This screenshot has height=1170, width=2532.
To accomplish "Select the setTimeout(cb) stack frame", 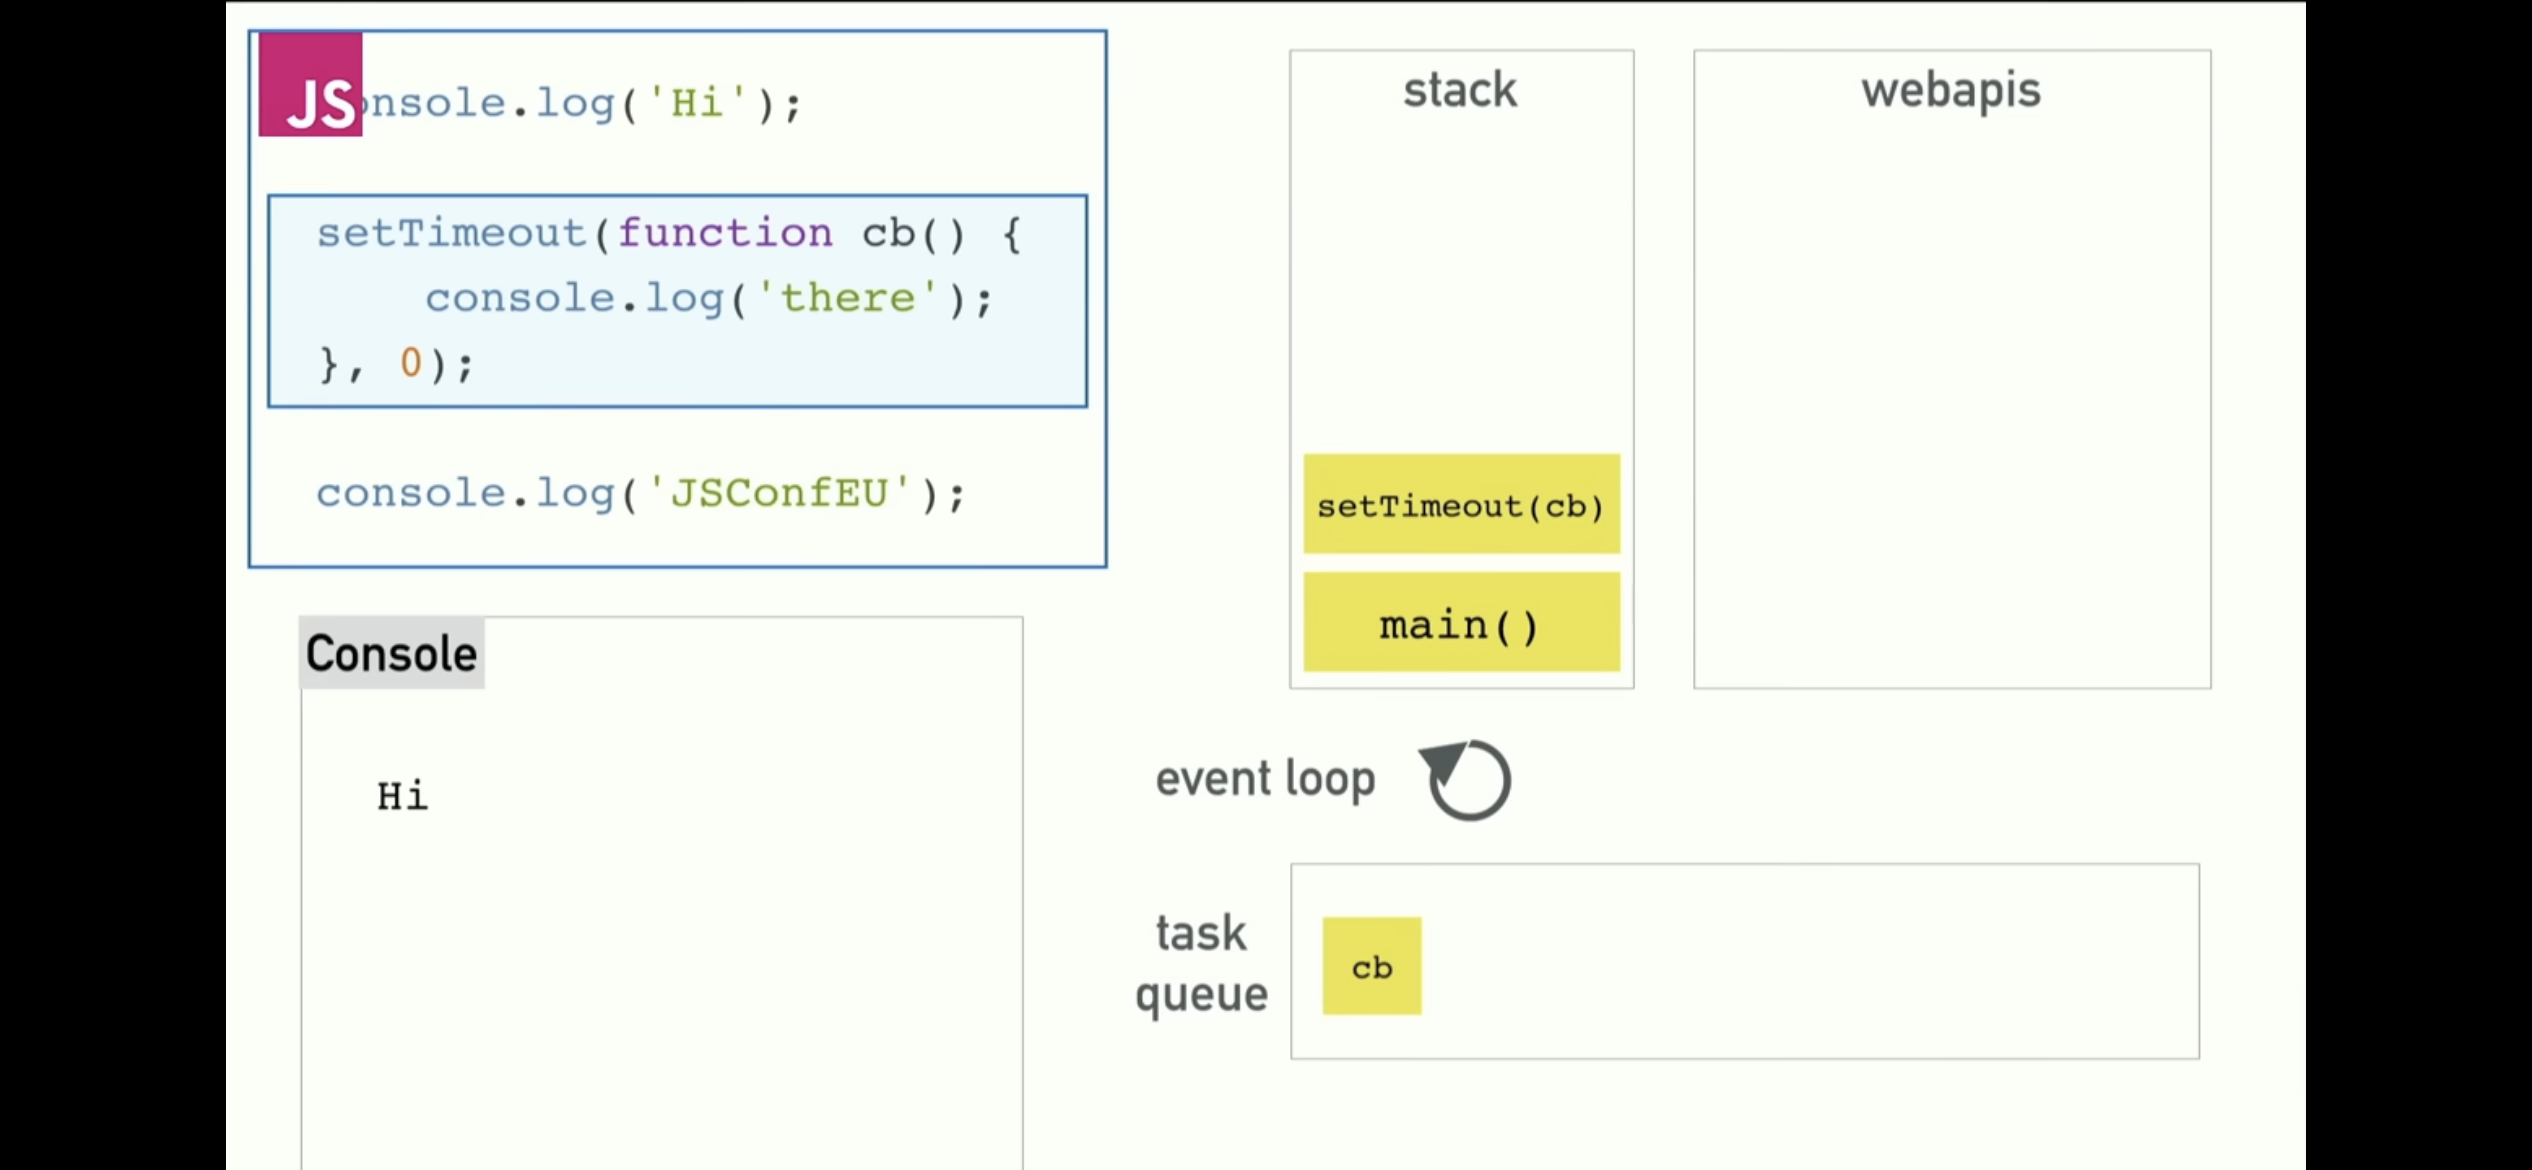I will [1461, 504].
